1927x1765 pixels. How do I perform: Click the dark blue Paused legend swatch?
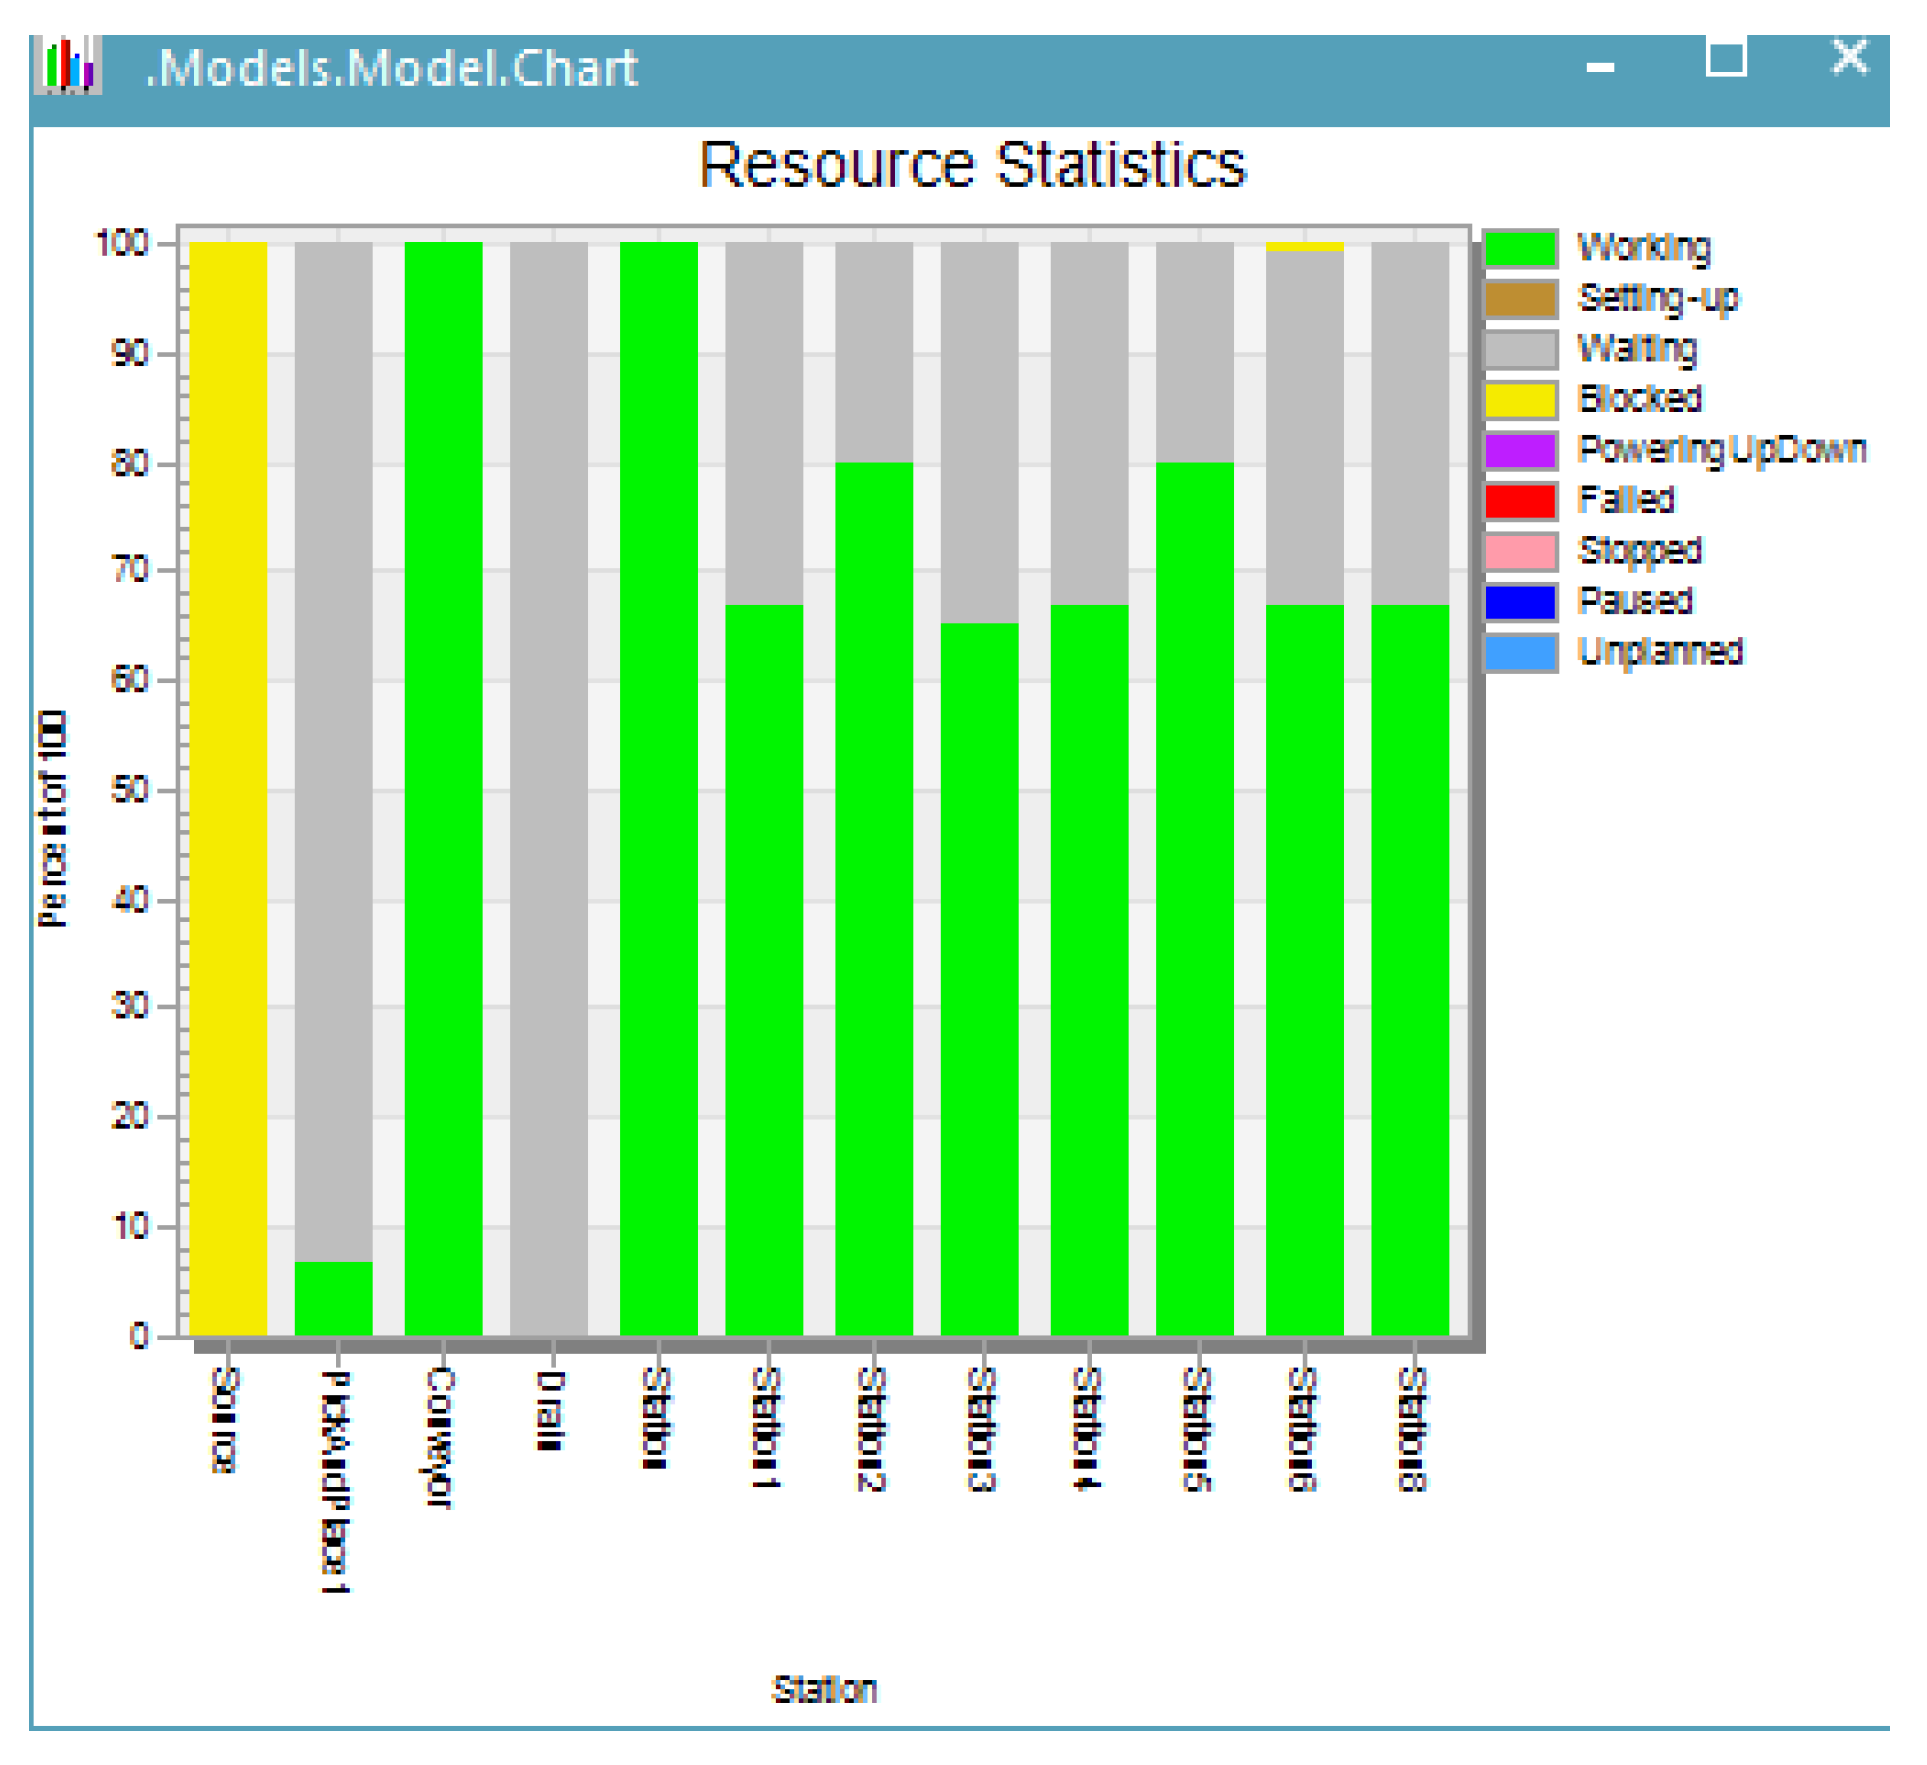(1519, 601)
